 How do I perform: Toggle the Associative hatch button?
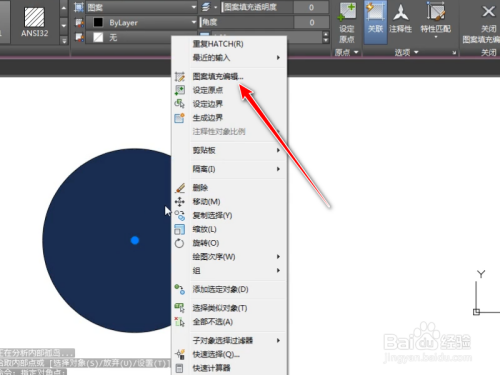[x=375, y=23]
